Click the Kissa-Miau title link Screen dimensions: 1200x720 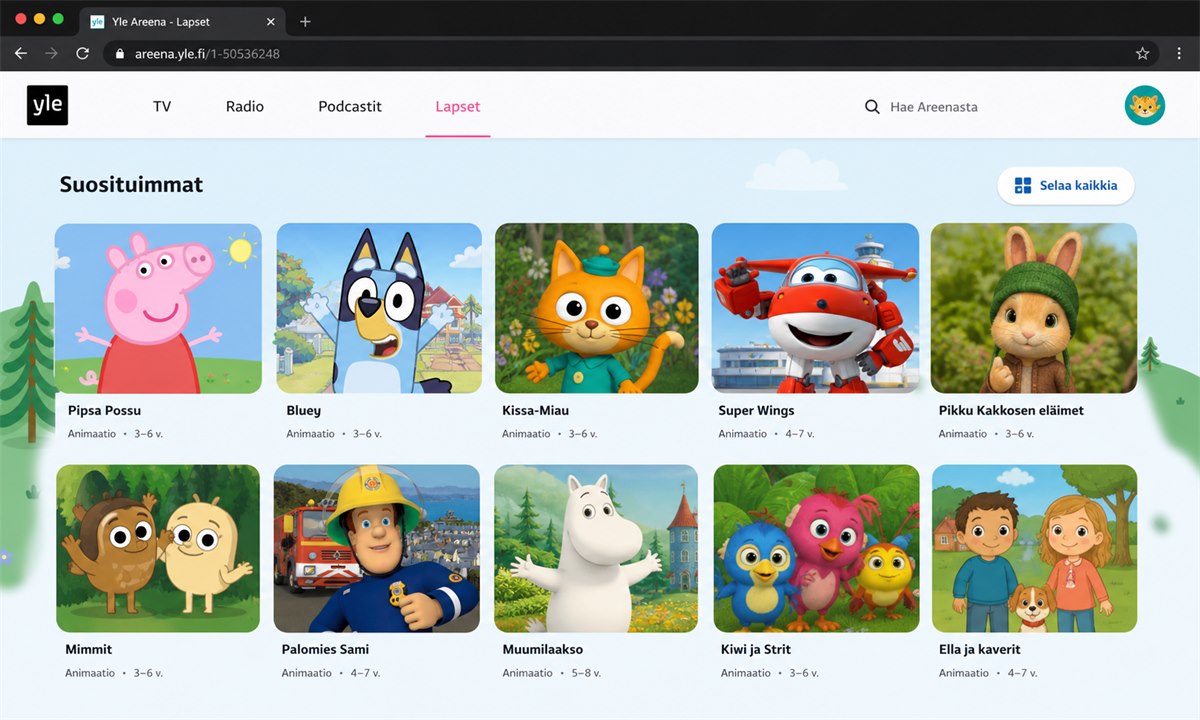click(535, 411)
